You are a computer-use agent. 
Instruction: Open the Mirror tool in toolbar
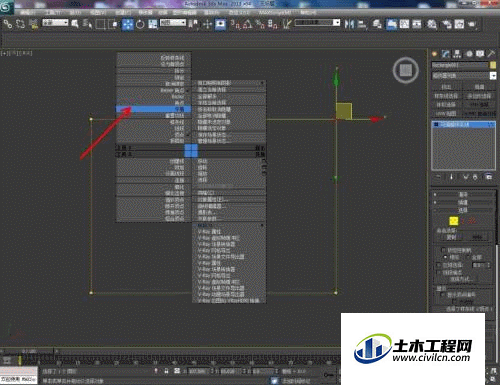[350, 24]
